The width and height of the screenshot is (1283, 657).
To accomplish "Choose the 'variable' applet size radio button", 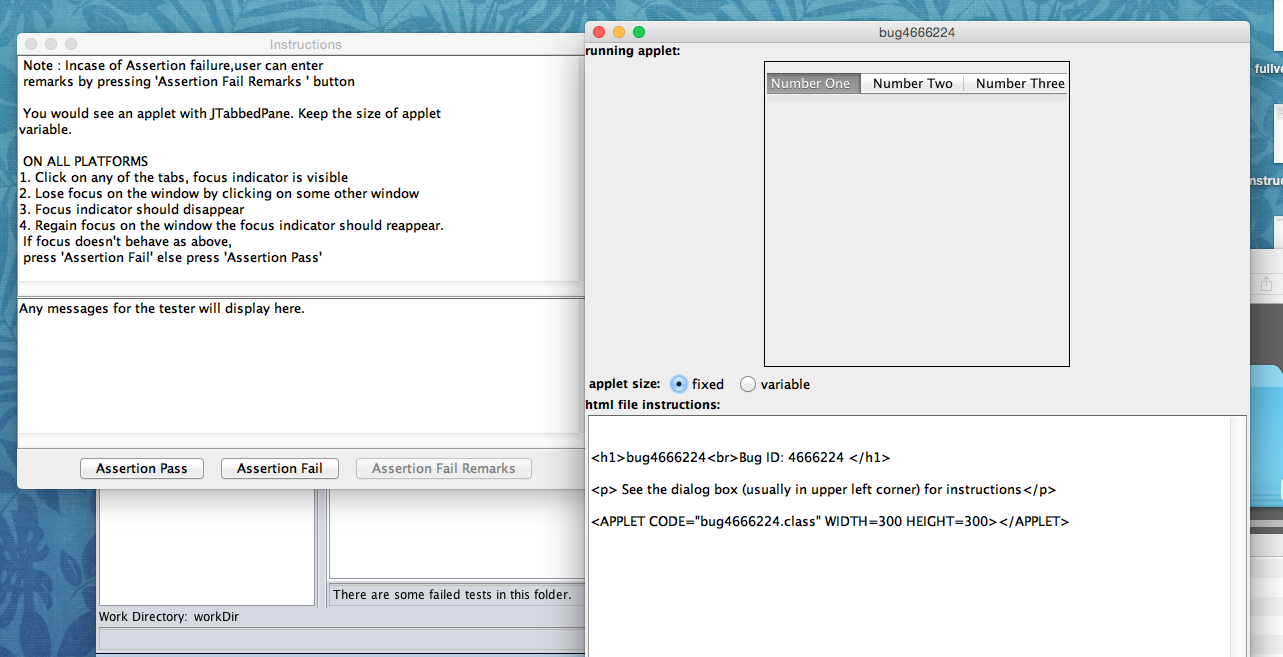I will coord(748,384).
